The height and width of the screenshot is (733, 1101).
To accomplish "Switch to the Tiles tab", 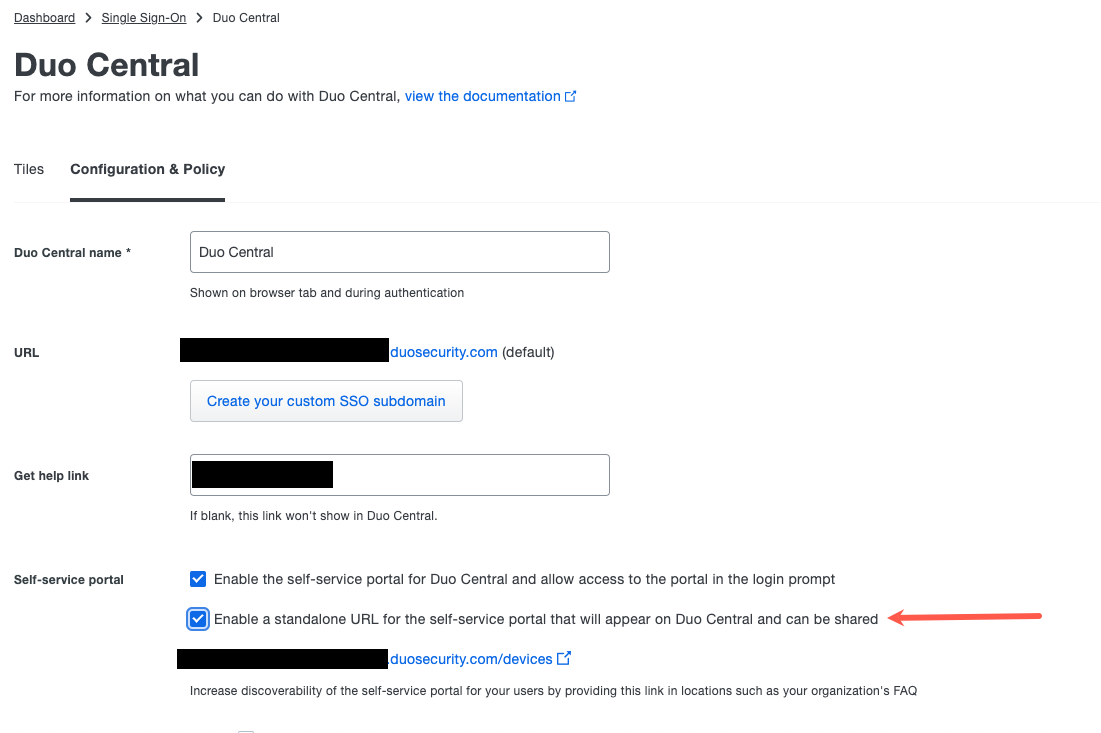I will pos(29,169).
